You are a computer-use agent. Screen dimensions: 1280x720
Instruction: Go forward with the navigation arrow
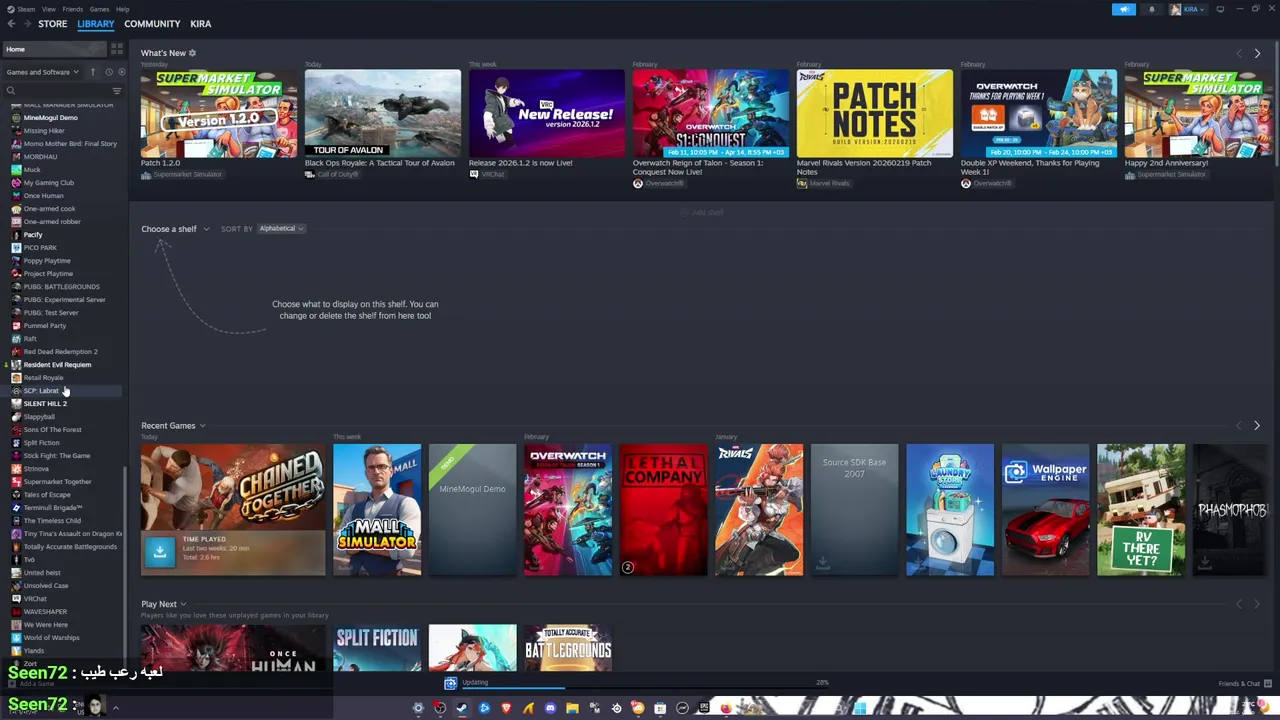27,24
